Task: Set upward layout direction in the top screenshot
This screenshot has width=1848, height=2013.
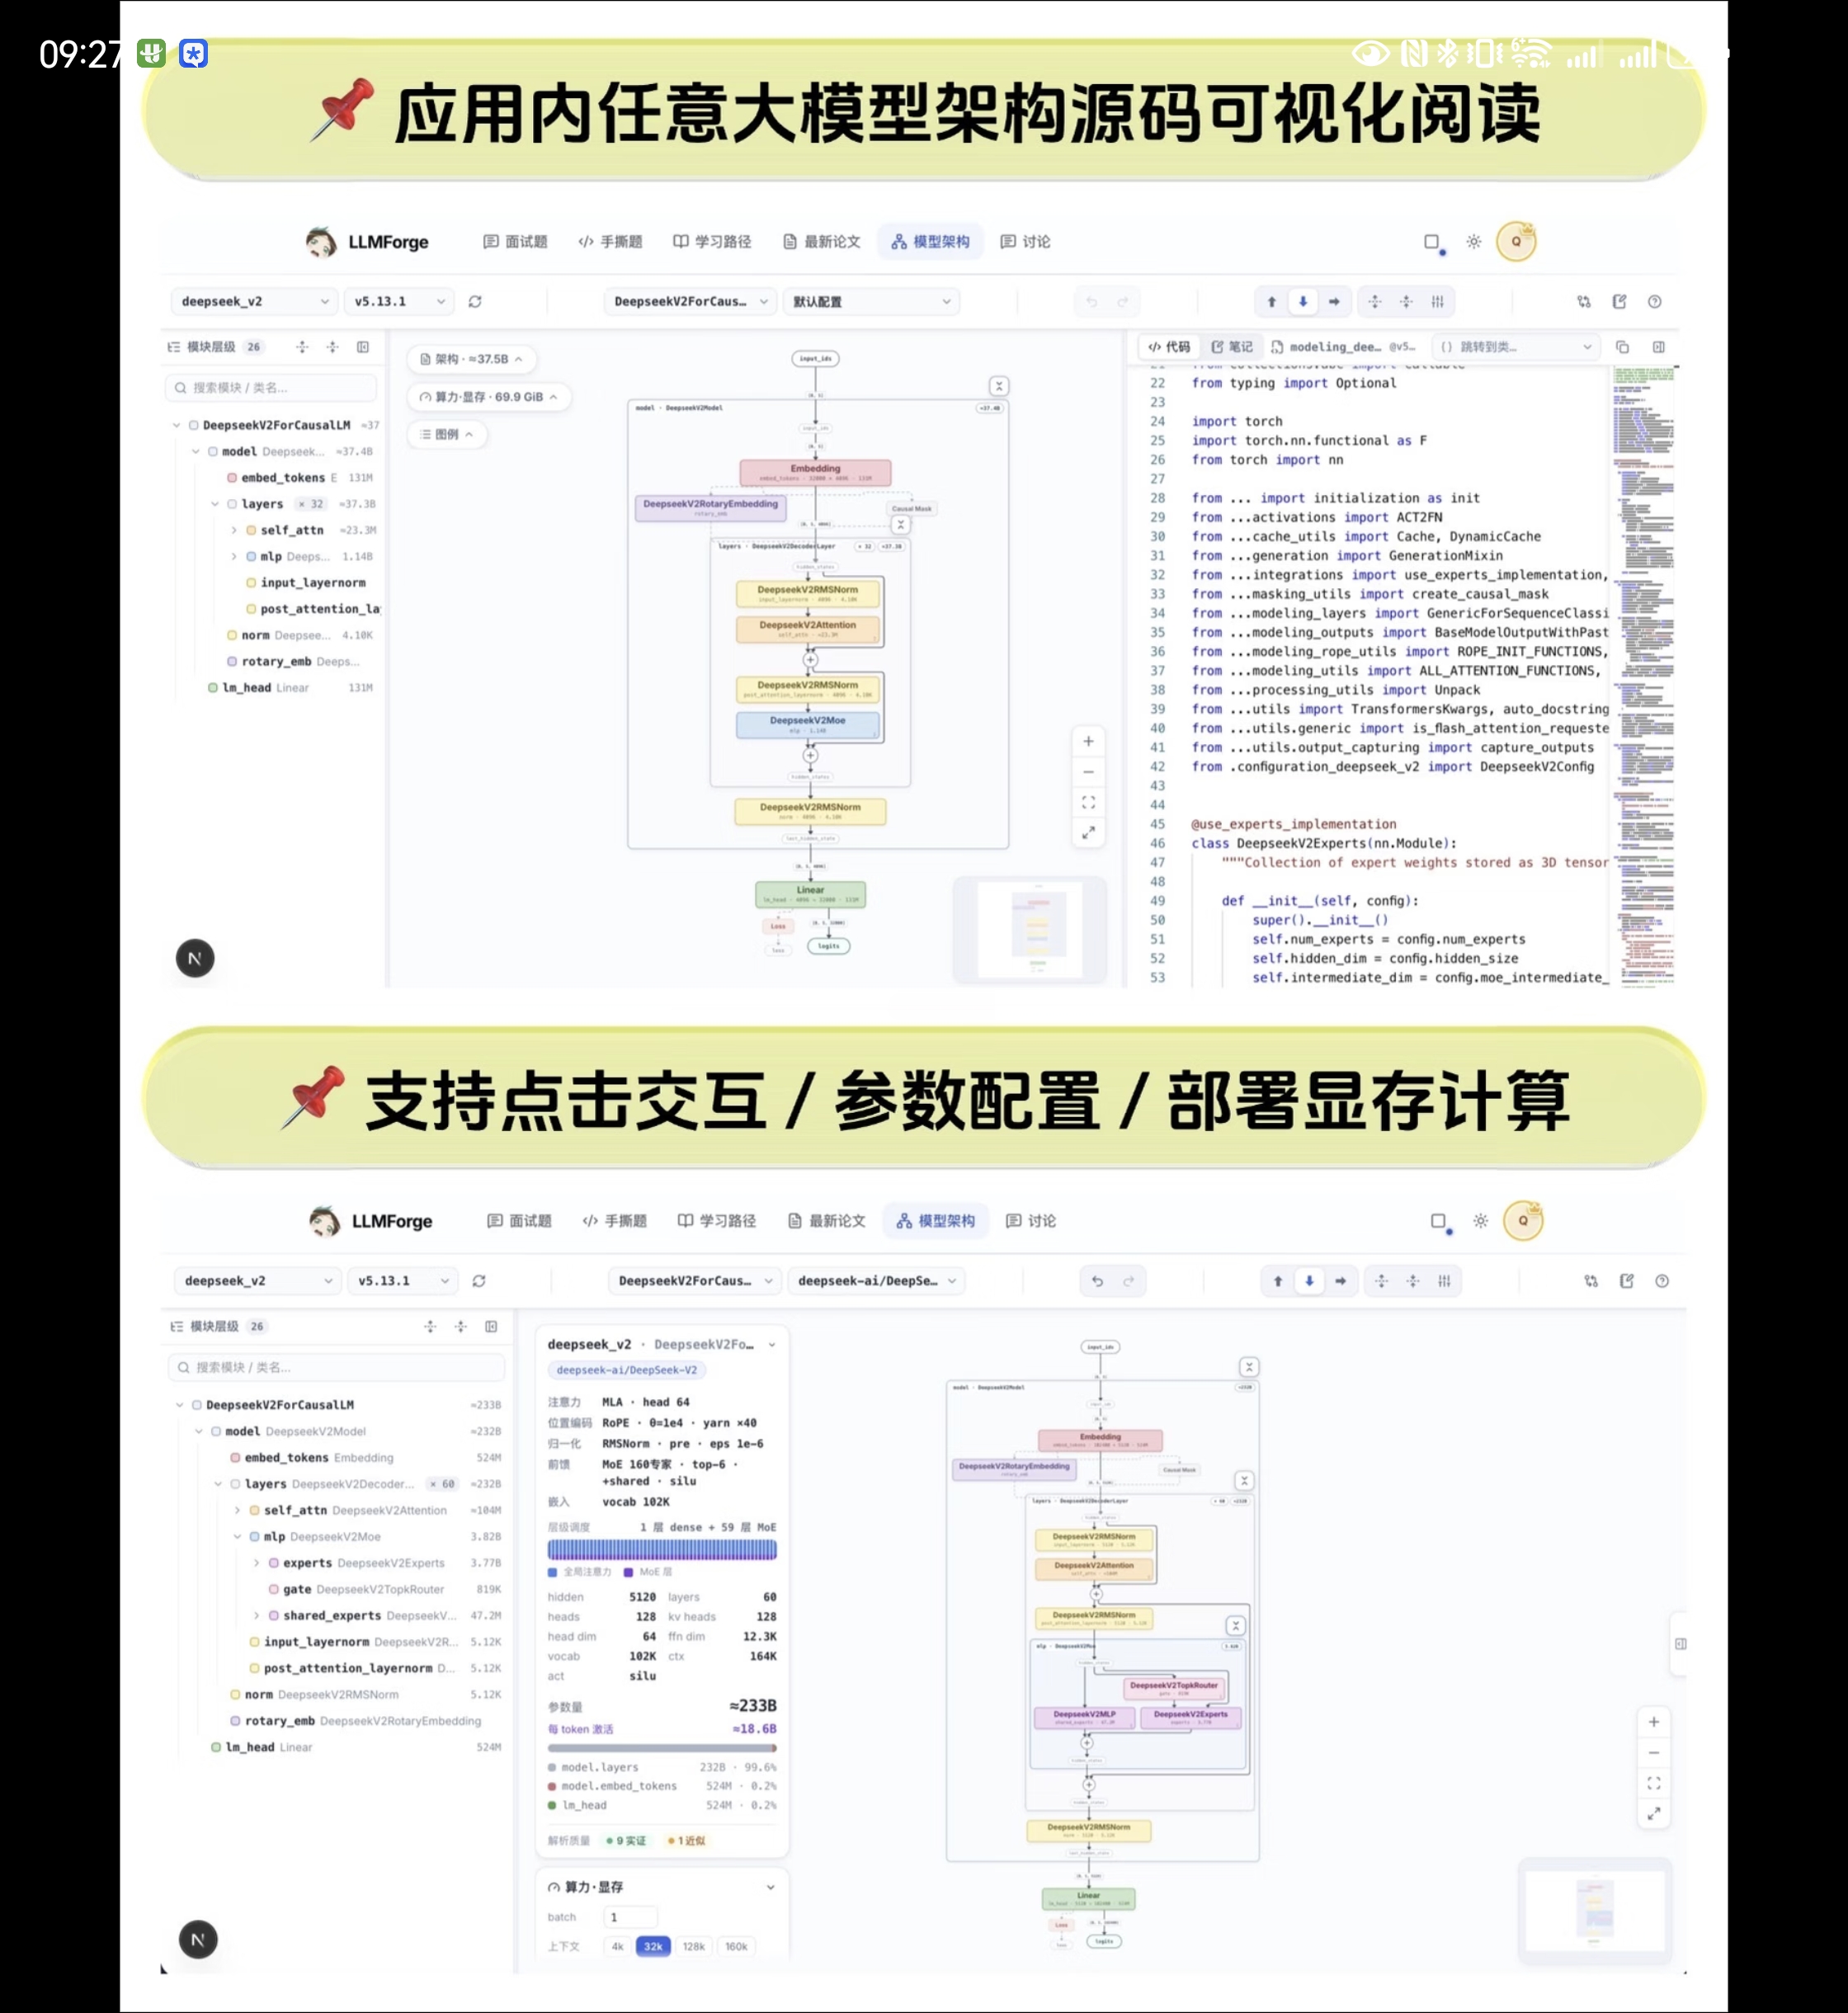Action: pos(1272,301)
